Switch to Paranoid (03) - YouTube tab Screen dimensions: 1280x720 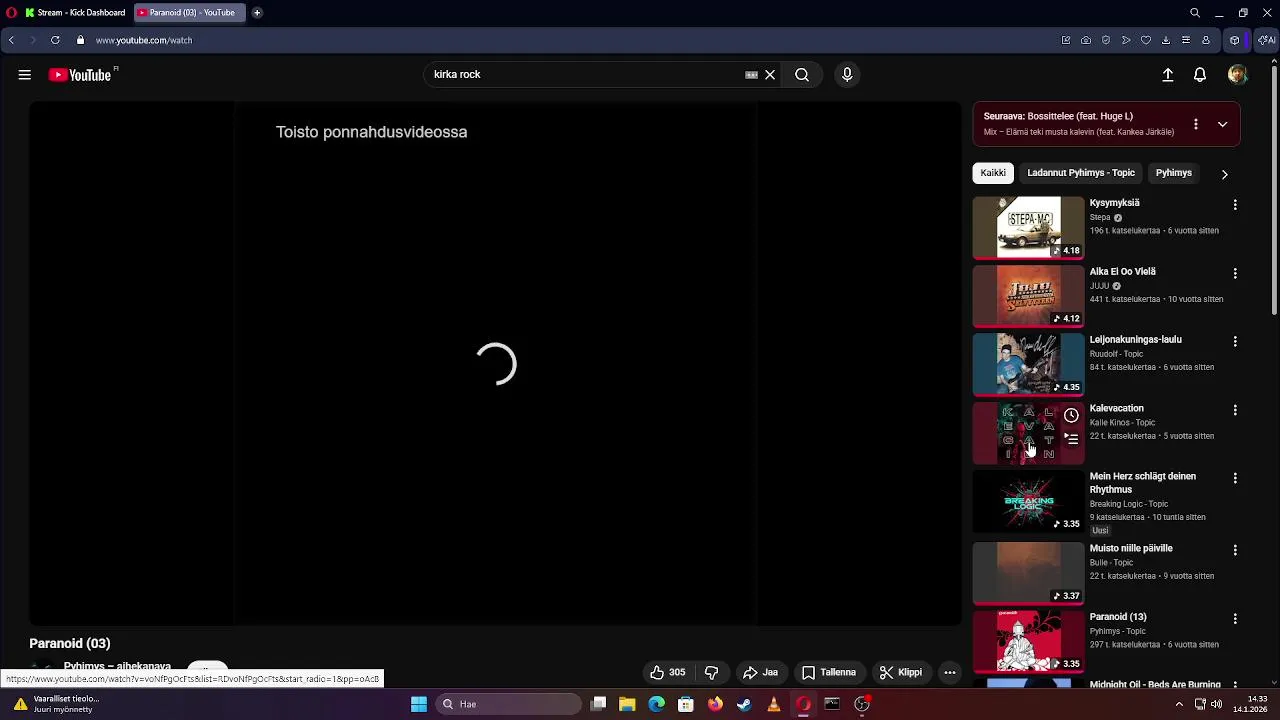(190, 13)
